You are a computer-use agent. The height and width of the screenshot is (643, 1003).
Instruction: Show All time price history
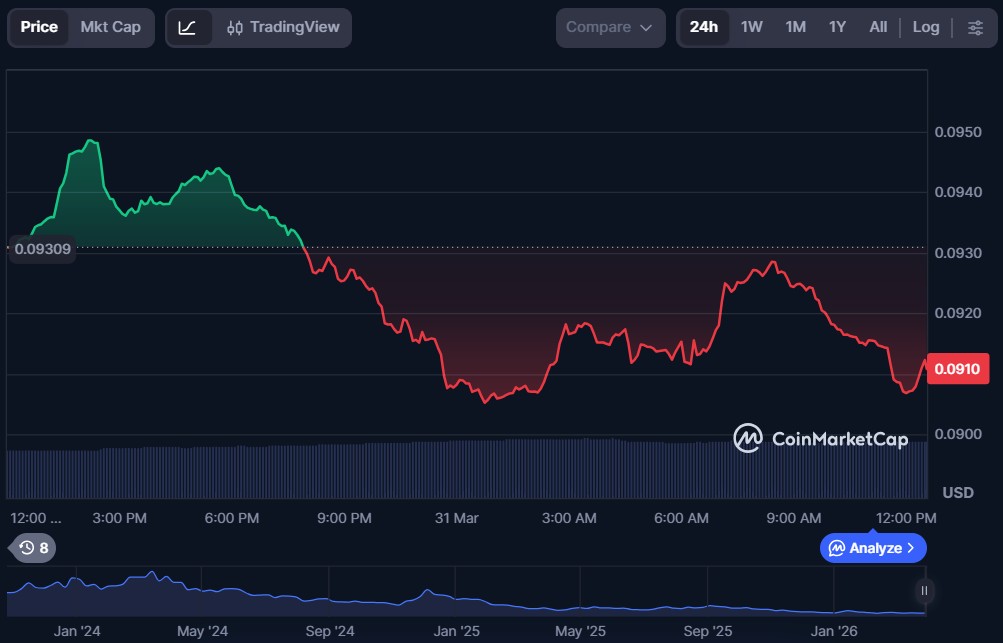tap(878, 27)
